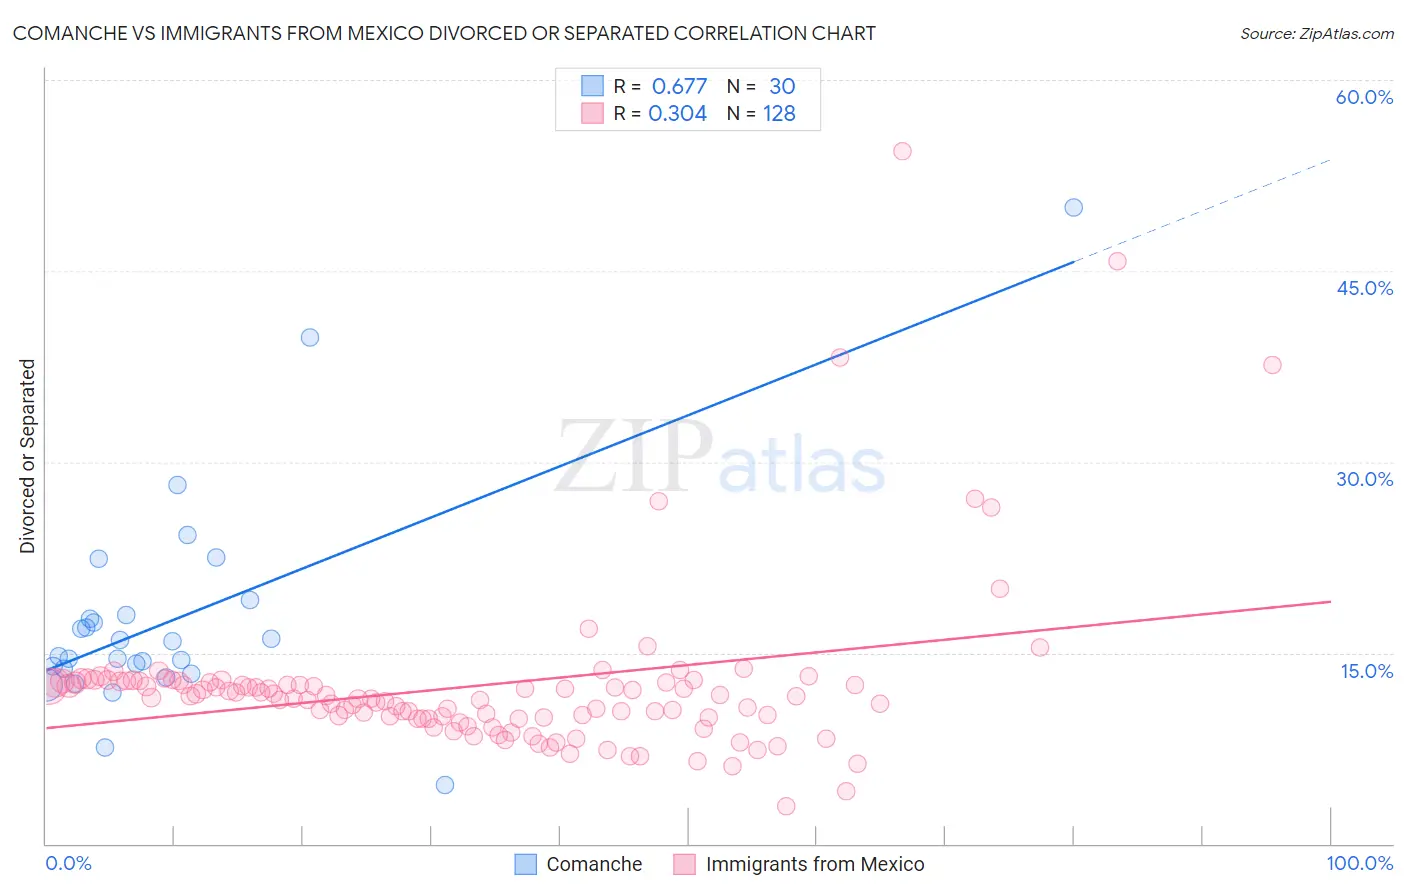Select the Immigrants from Mexico legend label
The width and height of the screenshot is (1406, 892).
[815, 864]
